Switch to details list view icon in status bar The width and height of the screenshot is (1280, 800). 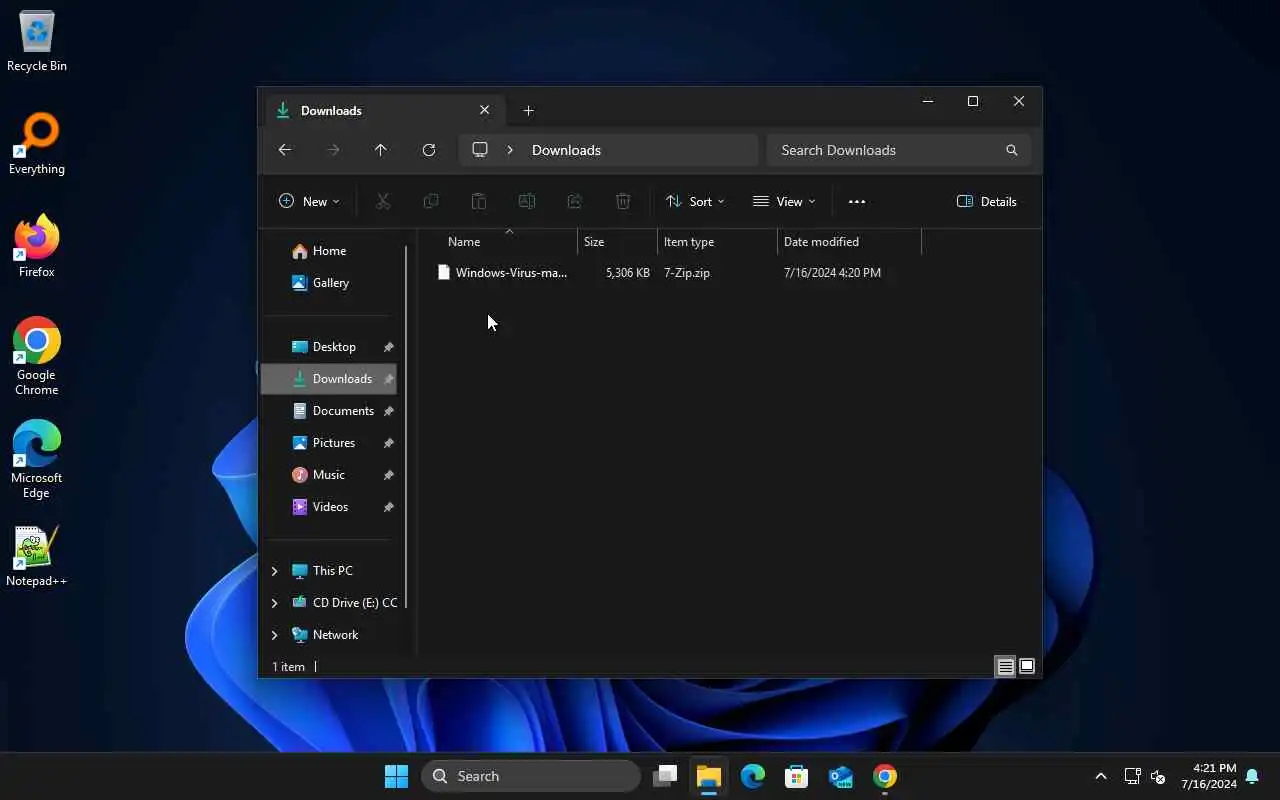[1006, 667]
